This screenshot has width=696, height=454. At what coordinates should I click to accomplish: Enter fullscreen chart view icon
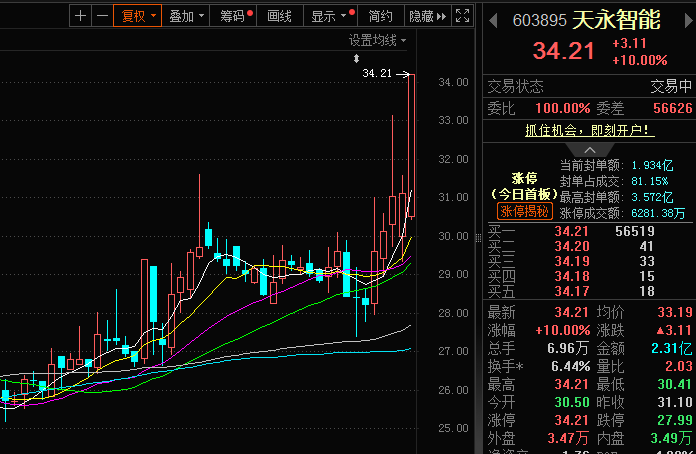[x=463, y=16]
